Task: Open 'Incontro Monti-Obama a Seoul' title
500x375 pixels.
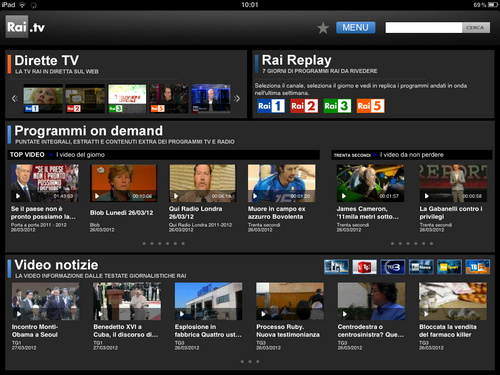Action: coord(35,331)
